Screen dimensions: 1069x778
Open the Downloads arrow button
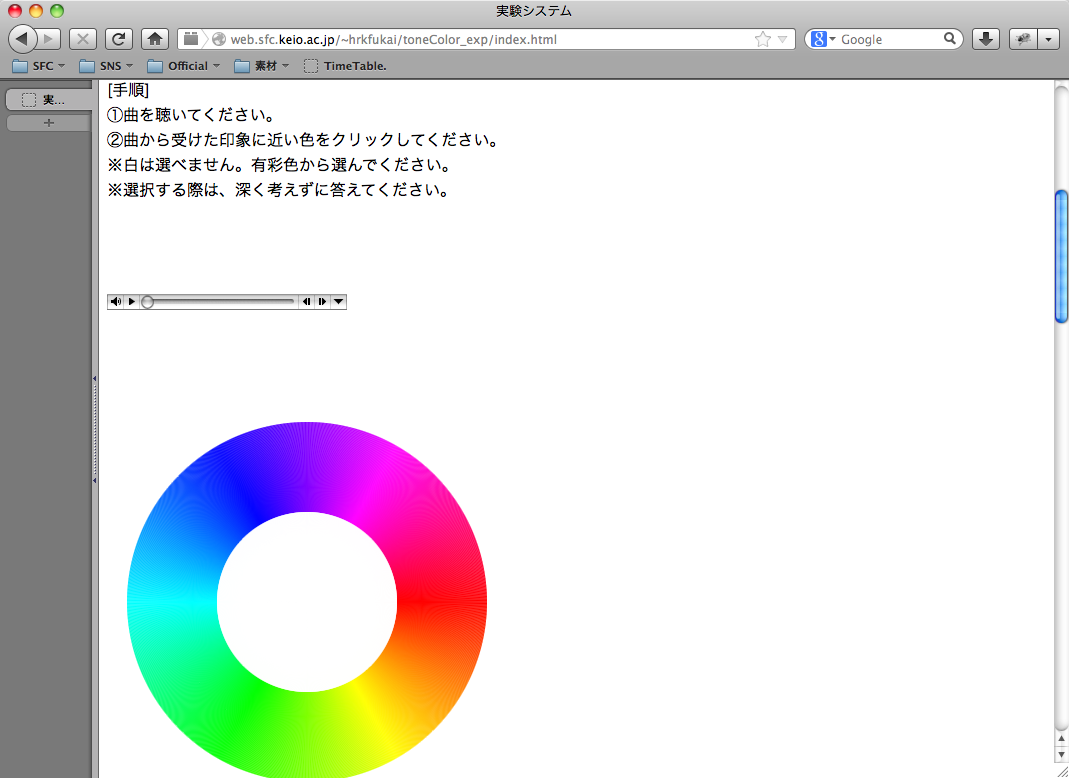click(986, 39)
